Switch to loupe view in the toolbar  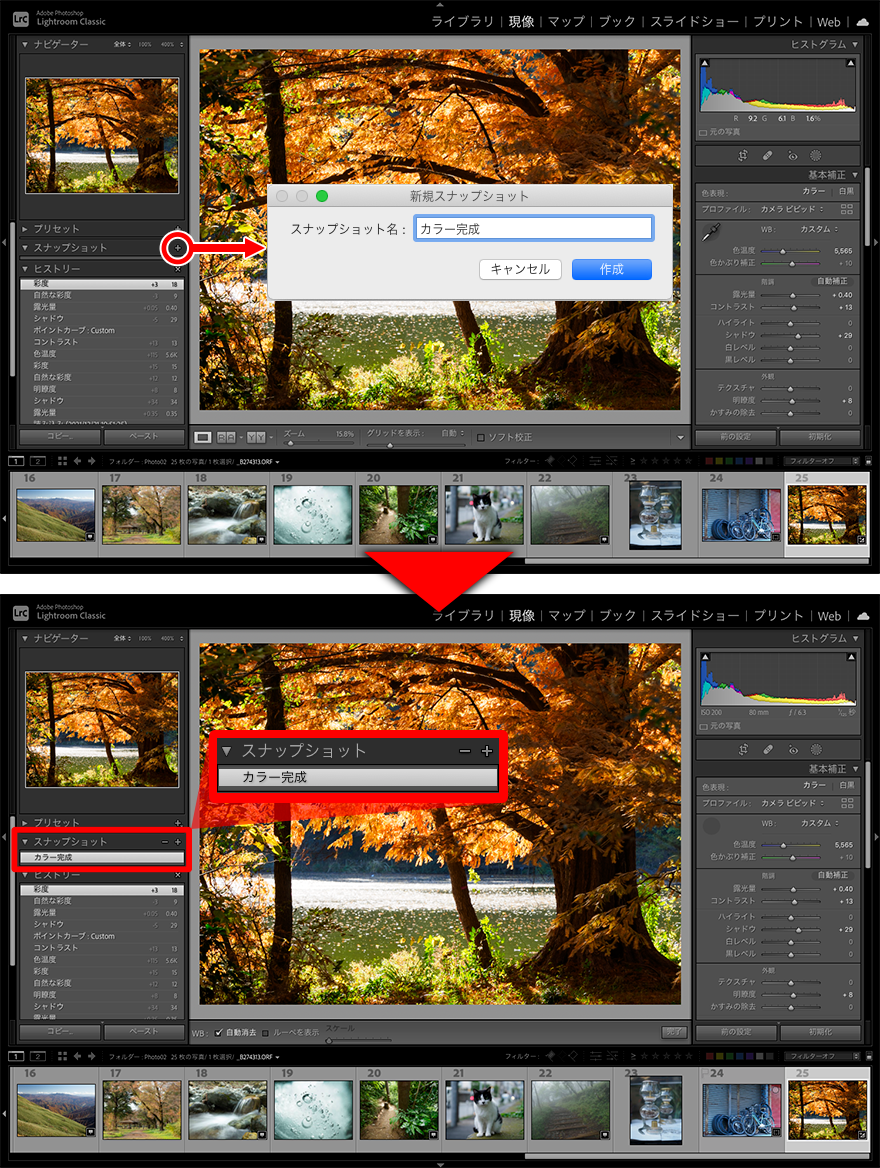(x=203, y=437)
